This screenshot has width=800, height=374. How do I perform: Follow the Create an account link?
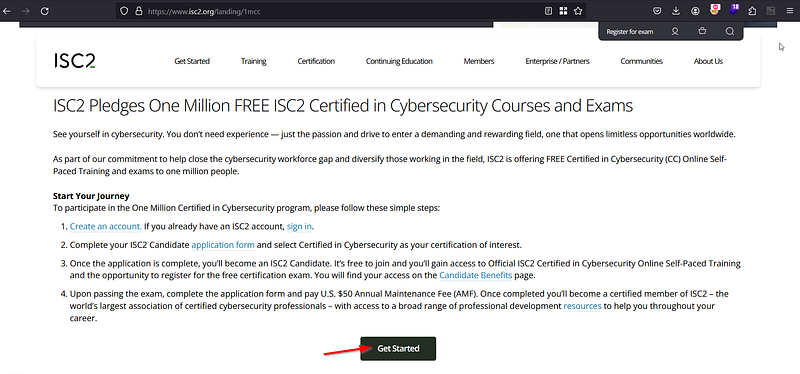(106, 226)
